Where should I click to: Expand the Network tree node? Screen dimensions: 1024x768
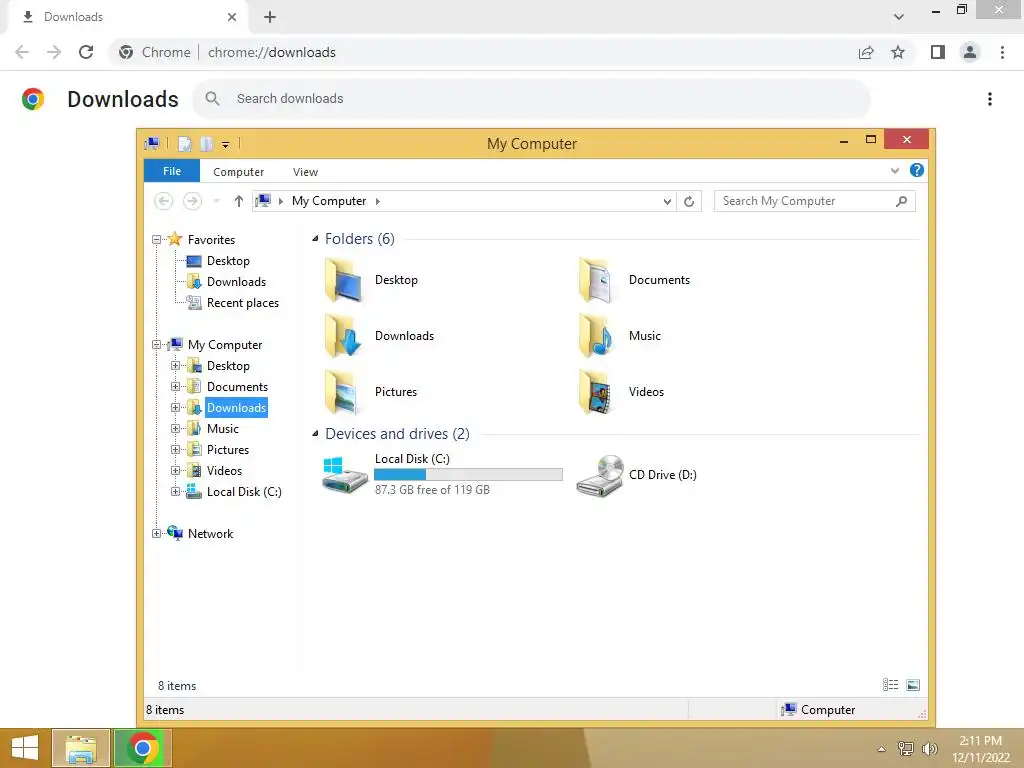point(157,534)
